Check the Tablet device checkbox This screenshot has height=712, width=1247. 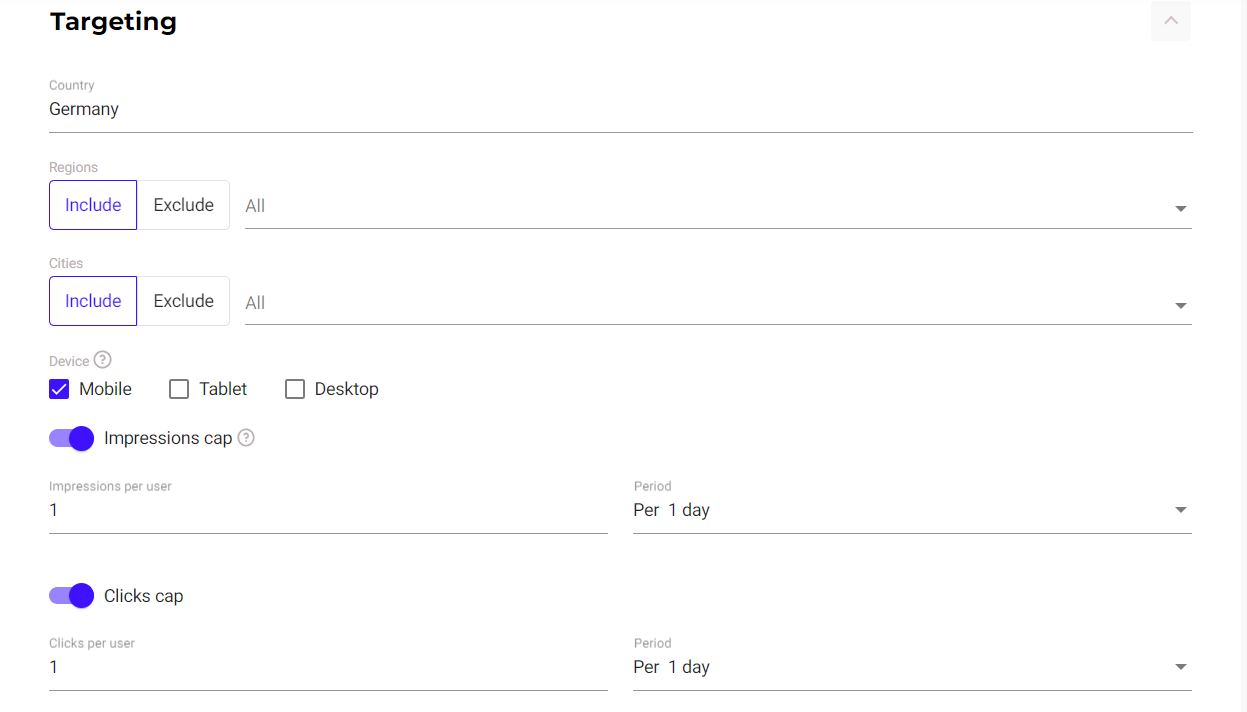point(179,389)
